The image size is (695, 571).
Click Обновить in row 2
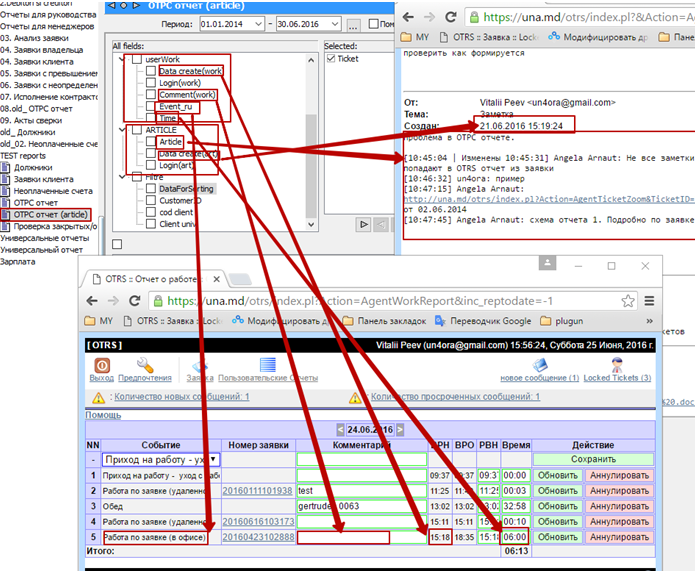tap(558, 491)
